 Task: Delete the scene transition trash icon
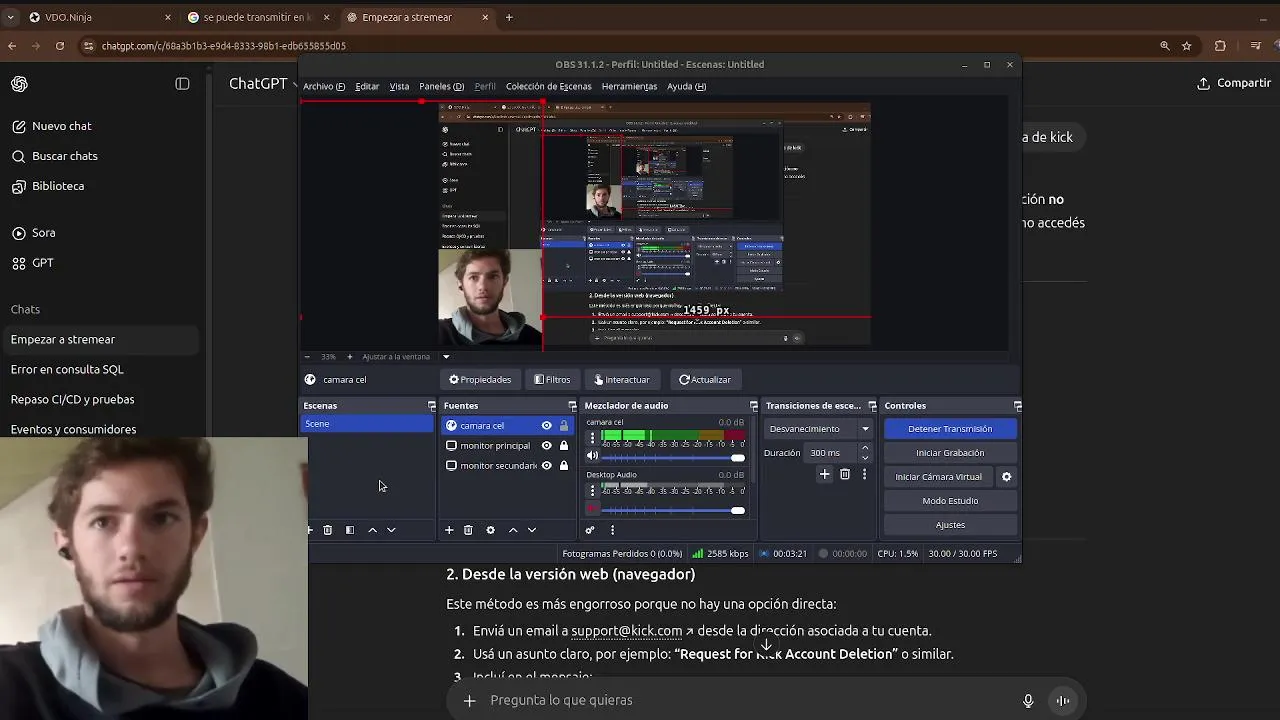pyautogui.click(x=845, y=474)
